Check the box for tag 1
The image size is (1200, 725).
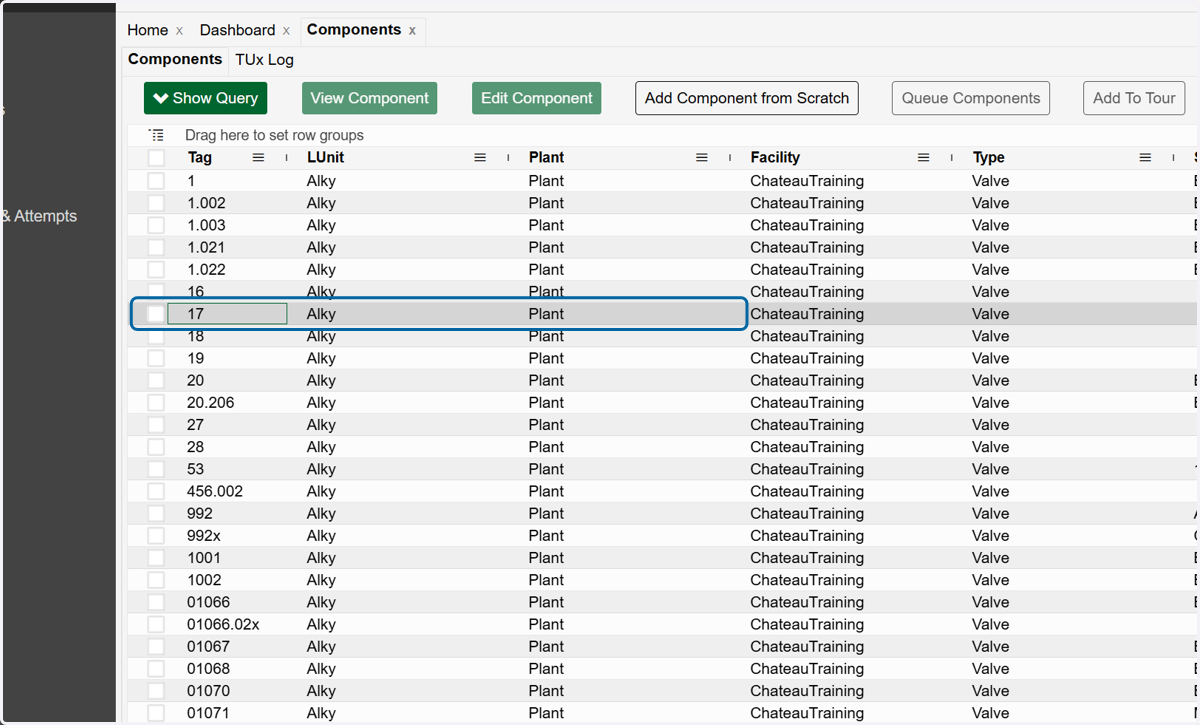156,181
